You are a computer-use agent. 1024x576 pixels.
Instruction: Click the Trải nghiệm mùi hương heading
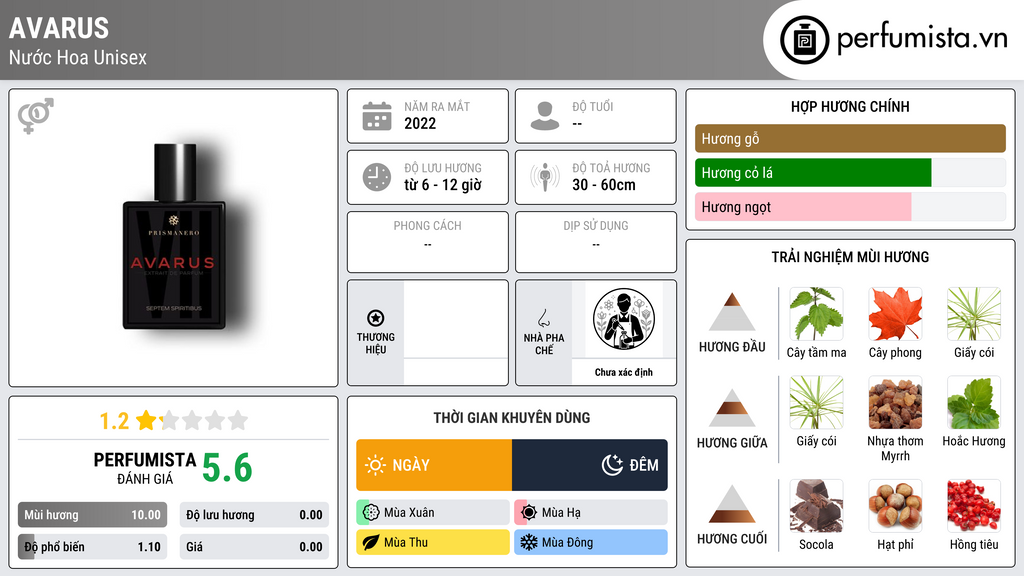click(850, 257)
